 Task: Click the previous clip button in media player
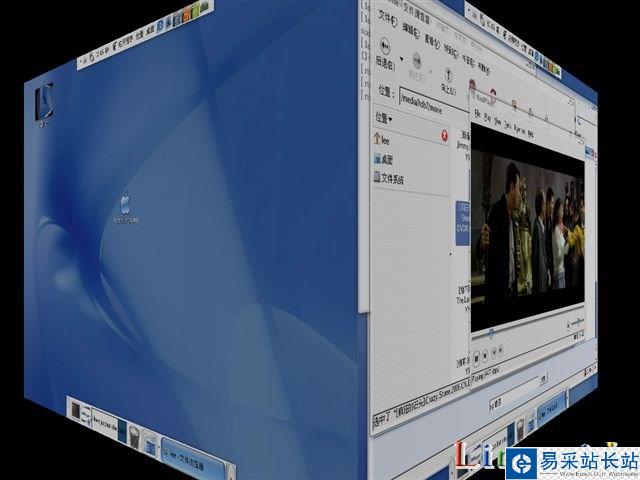pyautogui.click(x=494, y=352)
